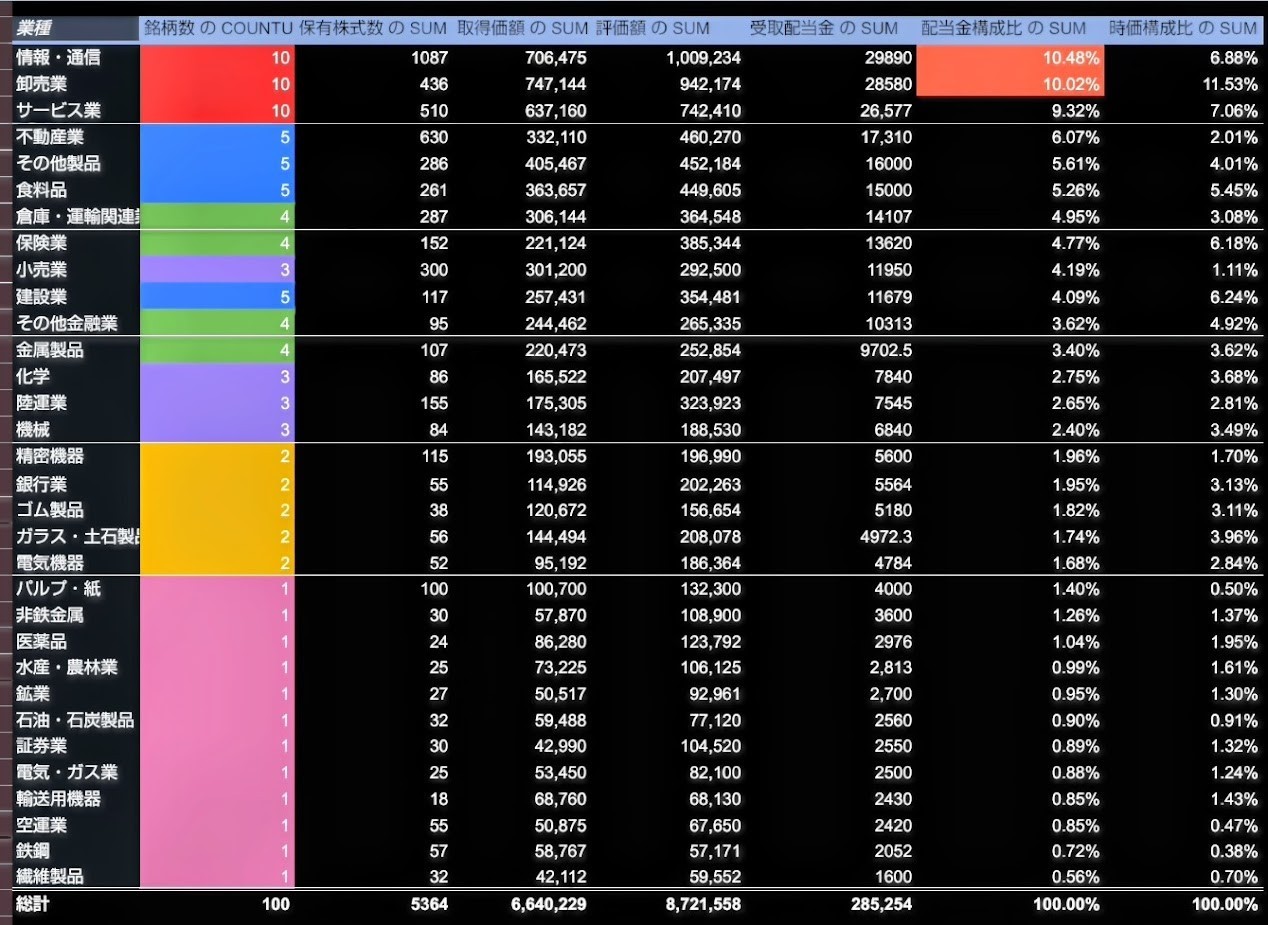Select the green count cell for 保険業
1268x925 pixels.
pos(218,243)
